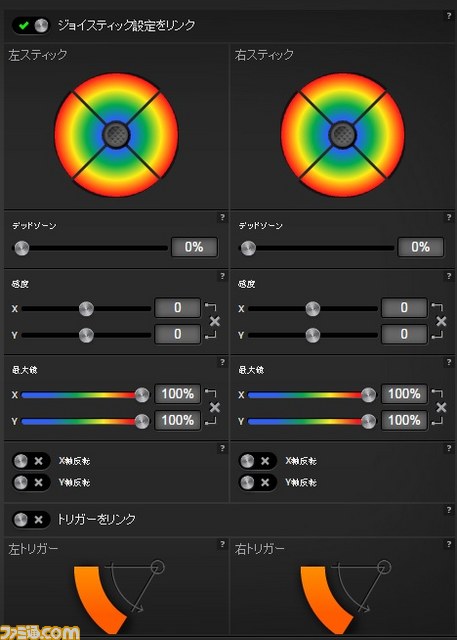Click right stick deadzone slider handle

(x=248, y=248)
